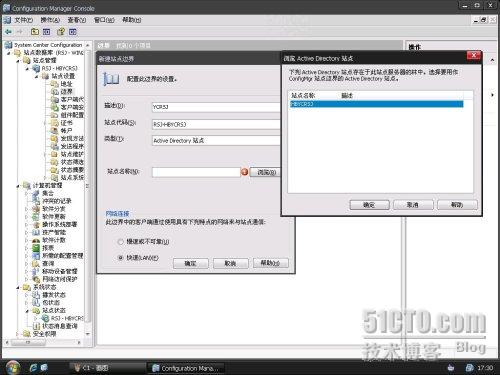Screen dimensions: 500x375
Task: Click the 网络访问保护 node icon
Action: (36, 279)
